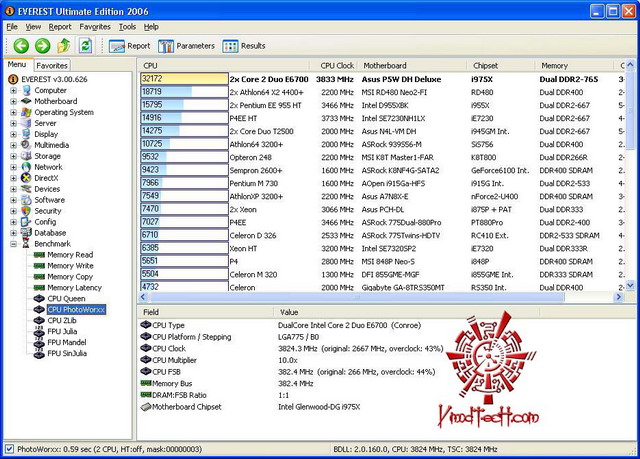
Task: Expand the Computer tree node
Action: click(x=13, y=90)
